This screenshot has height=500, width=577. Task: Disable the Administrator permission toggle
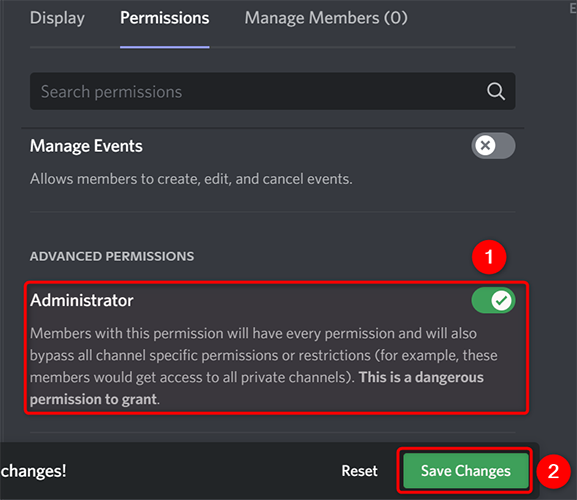click(493, 301)
